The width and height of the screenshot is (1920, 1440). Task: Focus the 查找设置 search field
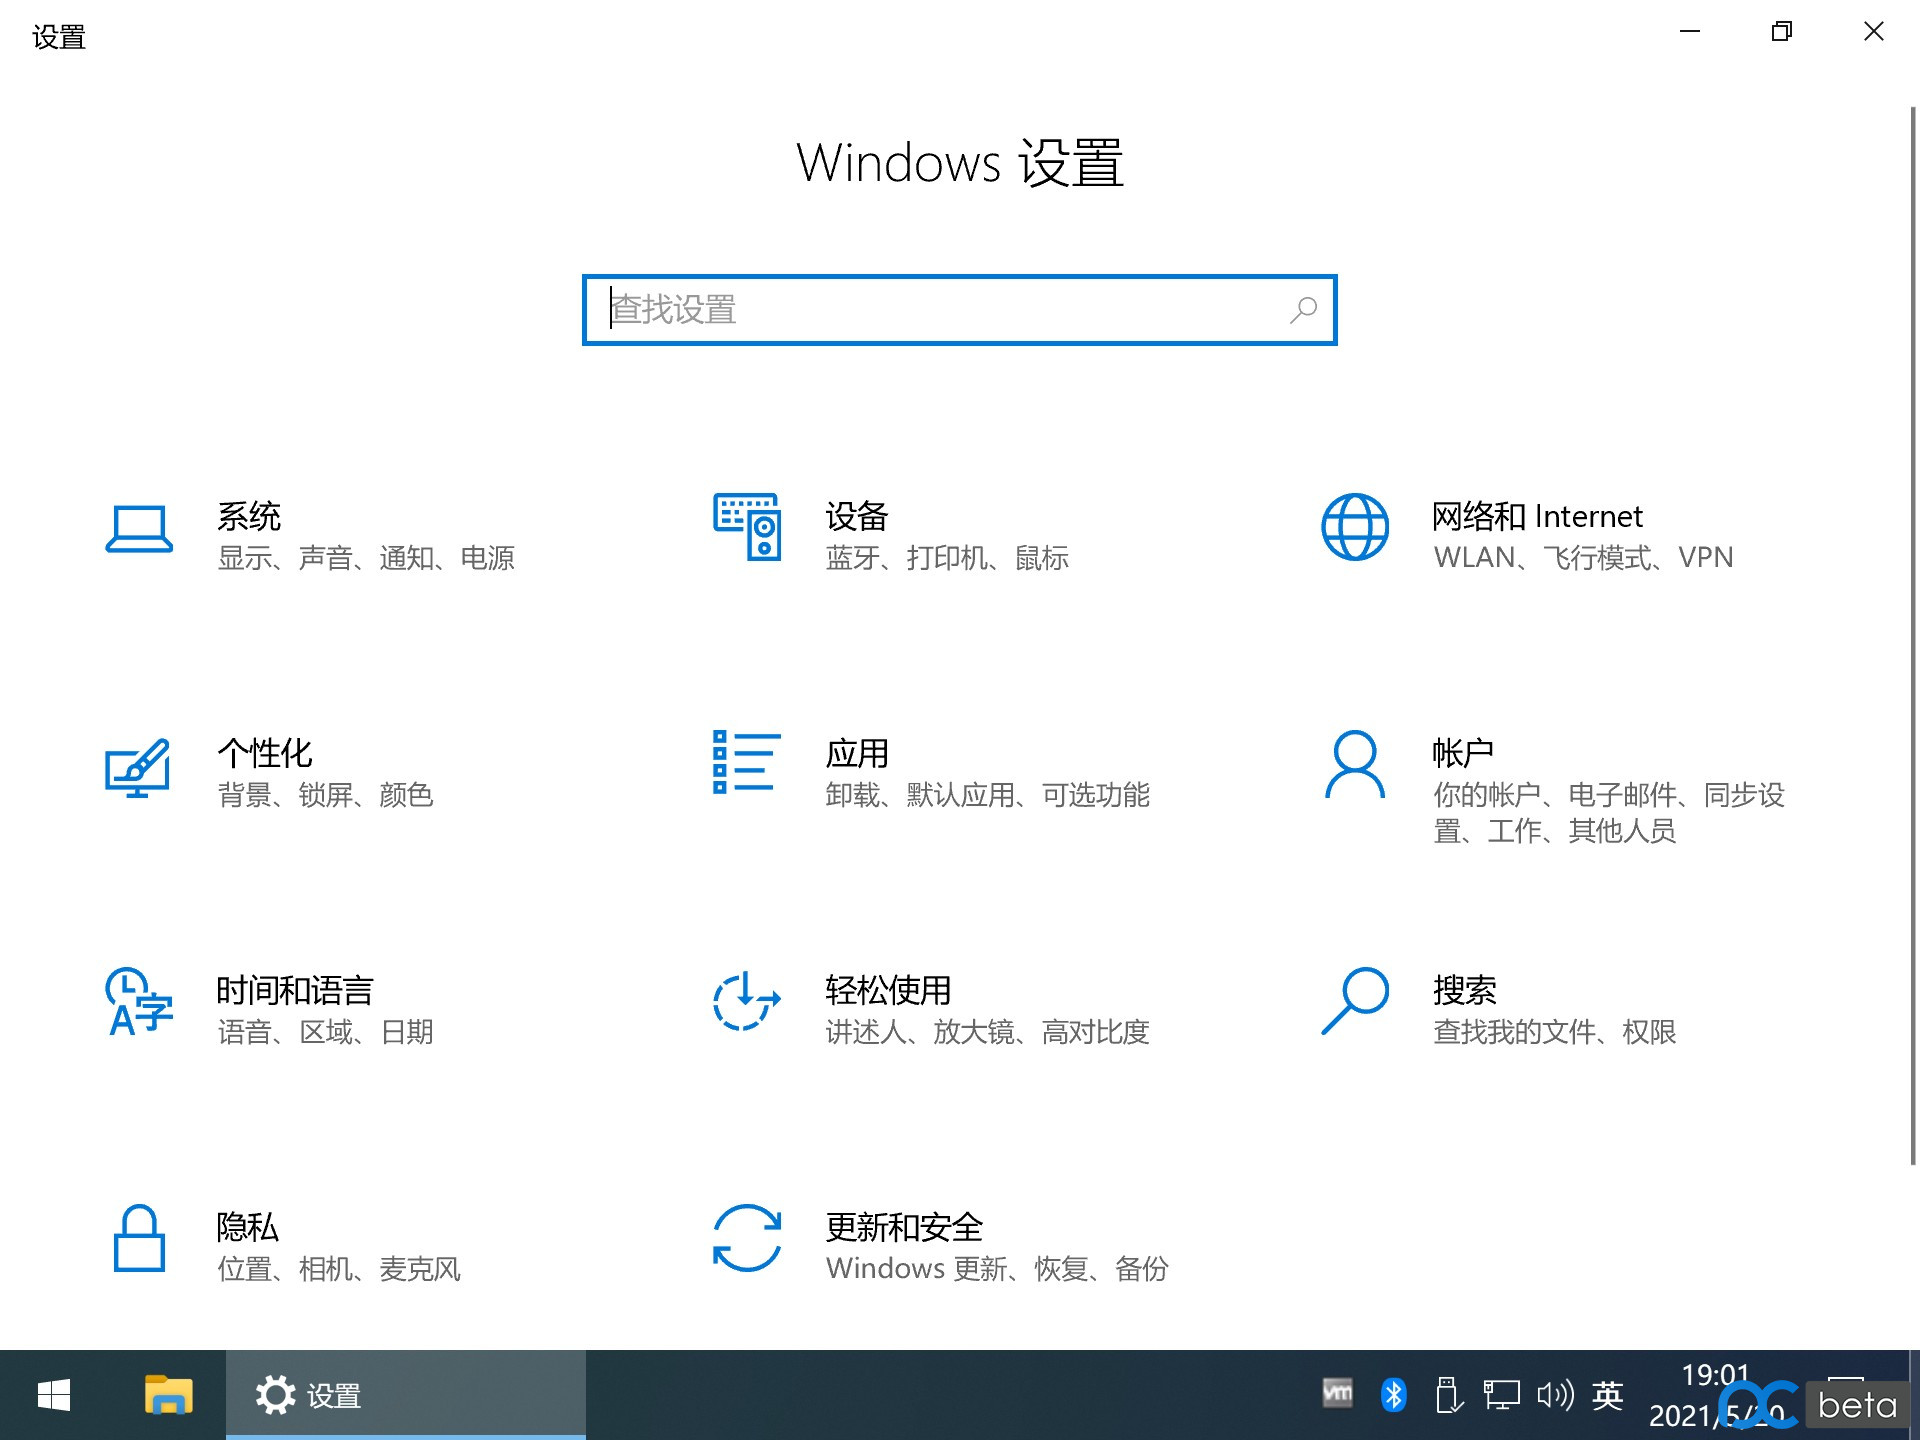coord(960,310)
